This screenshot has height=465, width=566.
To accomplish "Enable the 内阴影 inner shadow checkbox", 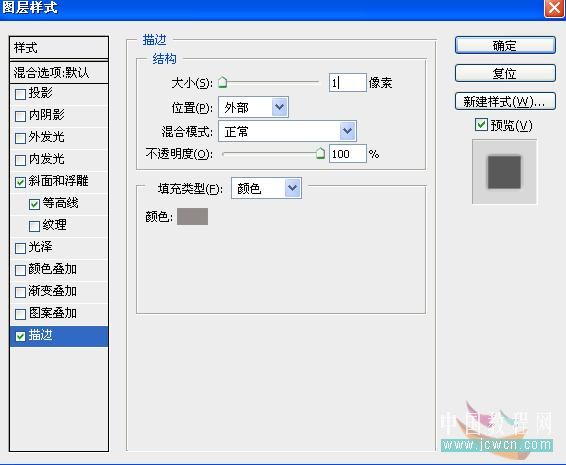I will pos(20,116).
